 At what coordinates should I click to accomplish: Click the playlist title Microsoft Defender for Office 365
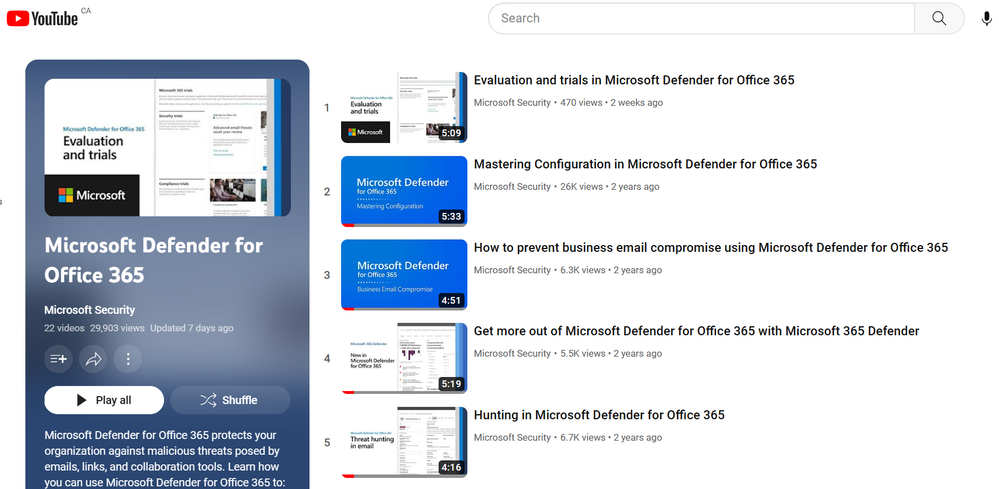[x=154, y=260]
